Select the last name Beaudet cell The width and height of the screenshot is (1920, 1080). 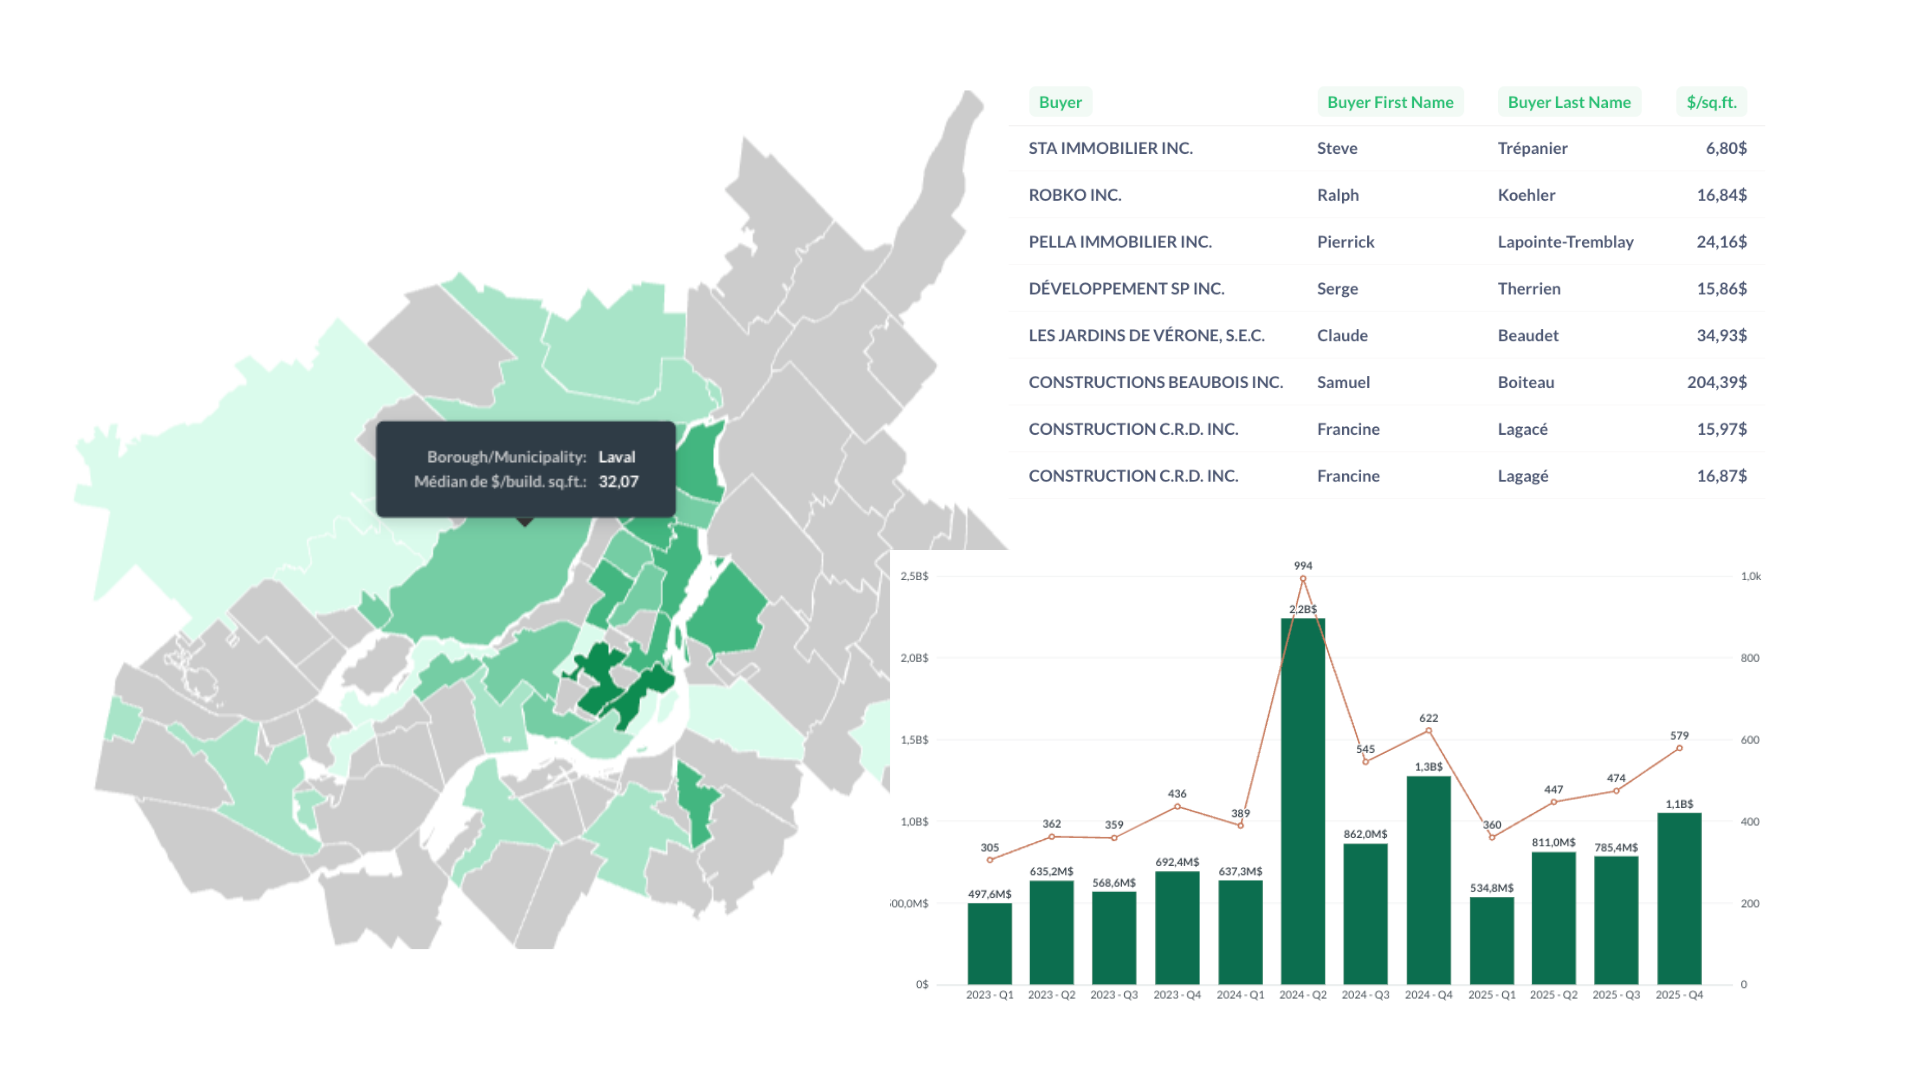click(1528, 336)
